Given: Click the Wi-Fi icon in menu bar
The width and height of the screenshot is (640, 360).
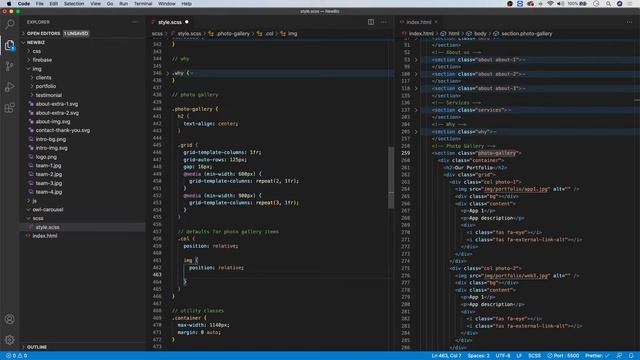Looking at the screenshot, I should pyautogui.click(x=550, y=4).
